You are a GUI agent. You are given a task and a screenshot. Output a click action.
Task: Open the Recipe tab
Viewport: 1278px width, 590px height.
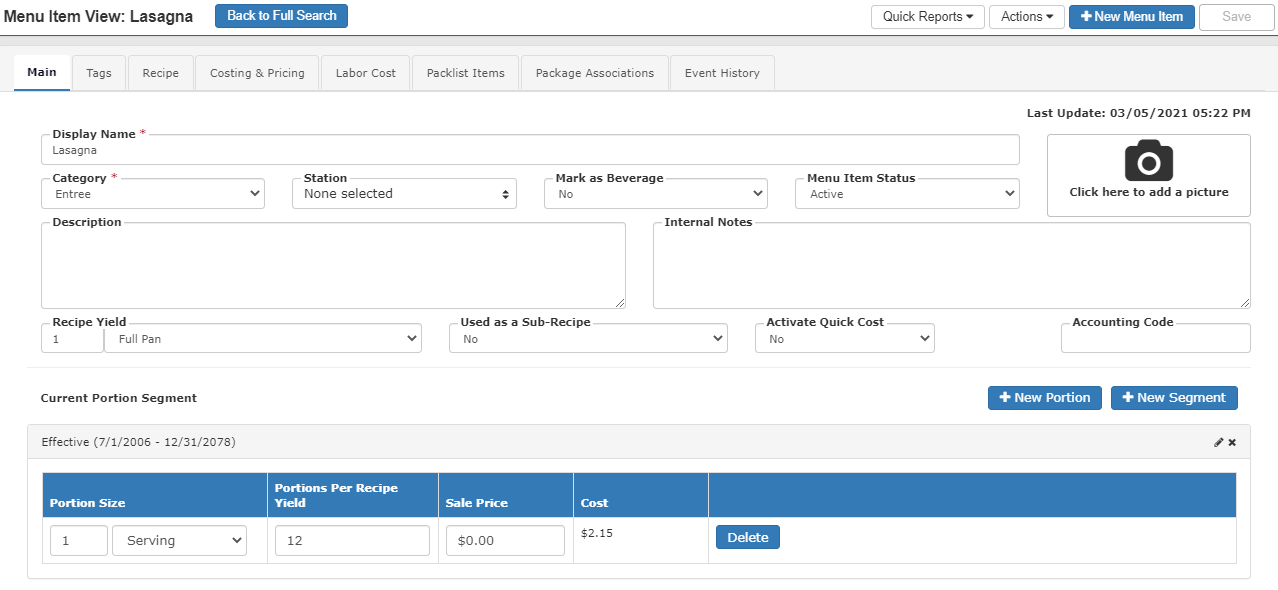pos(161,73)
